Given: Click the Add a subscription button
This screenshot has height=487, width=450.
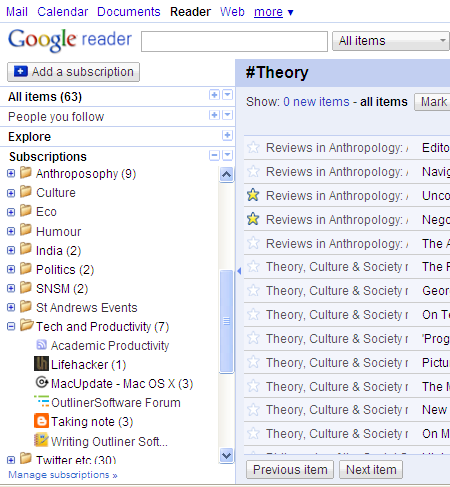Looking at the screenshot, I should click(x=73, y=72).
